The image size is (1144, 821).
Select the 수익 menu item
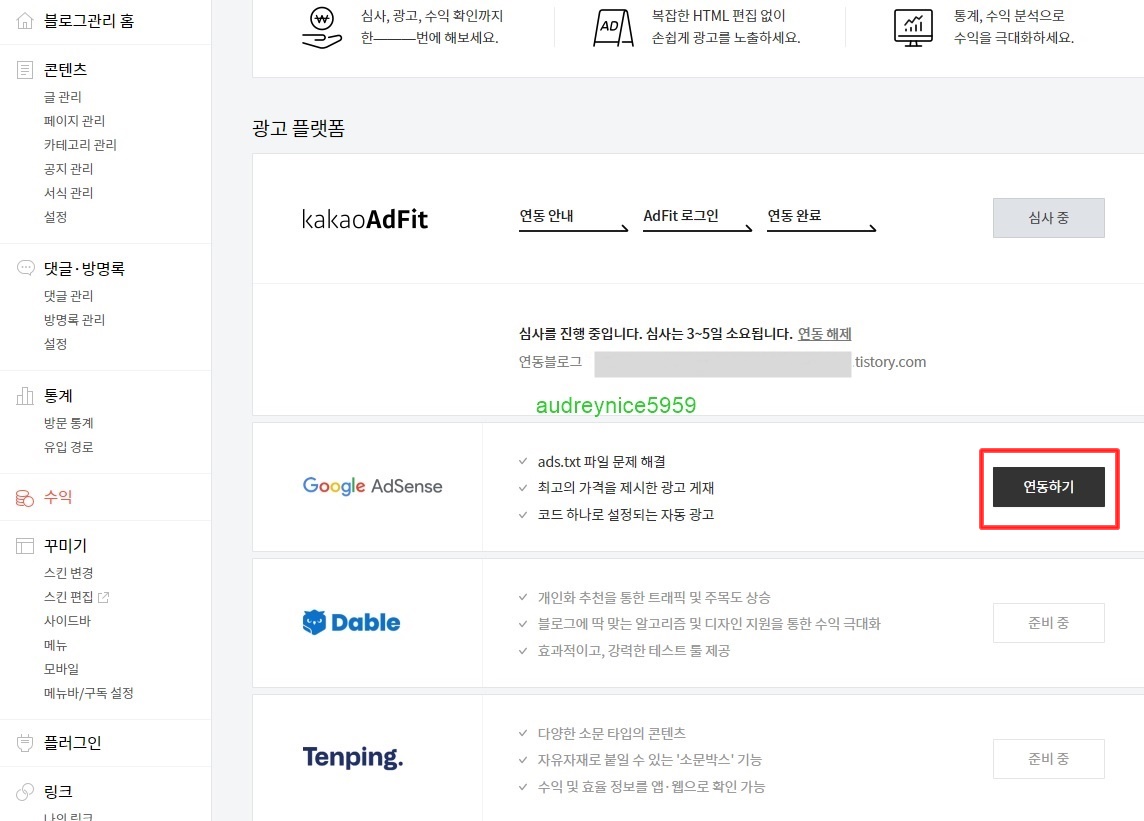(x=58, y=497)
